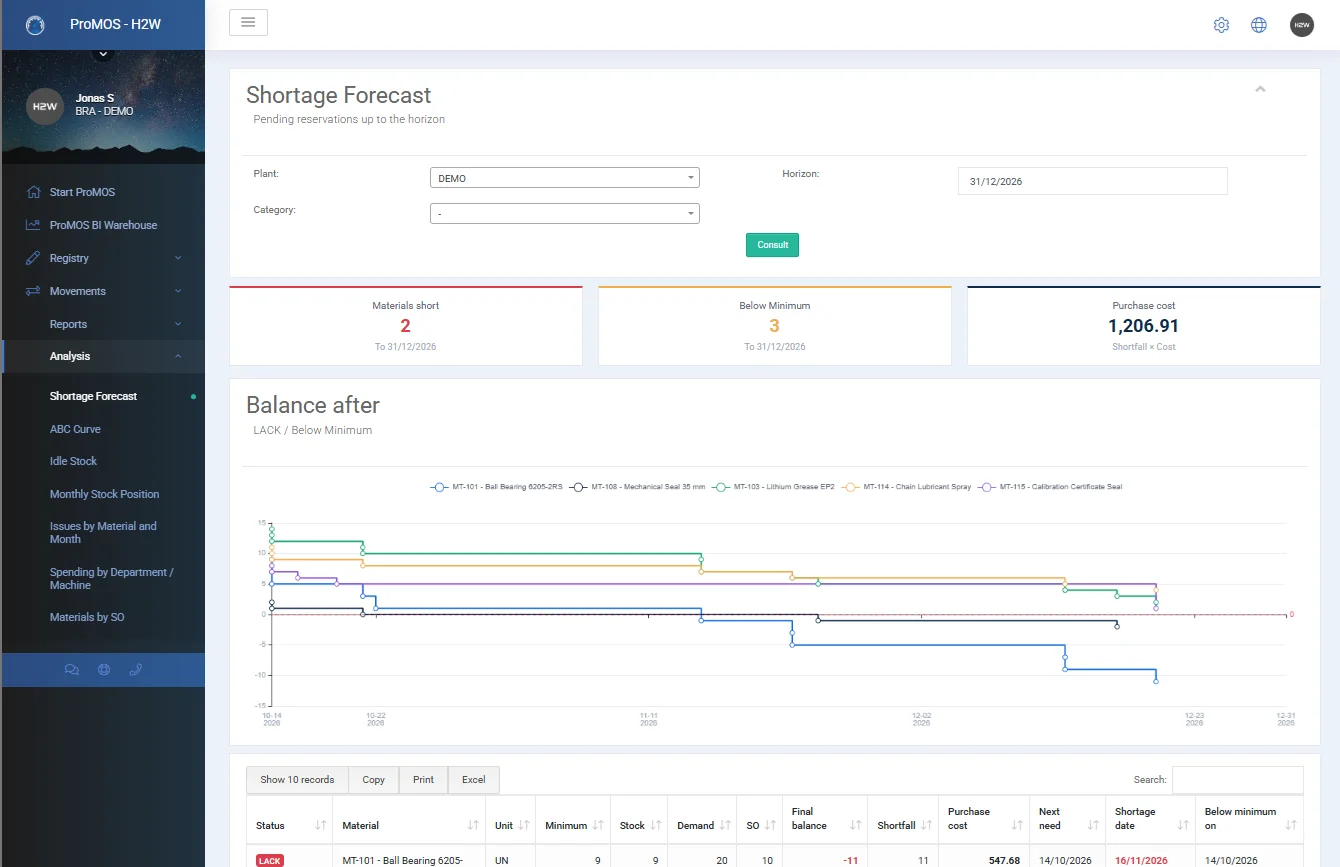The height and width of the screenshot is (867, 1340).
Task: Click the green Consult button
Action: point(772,245)
